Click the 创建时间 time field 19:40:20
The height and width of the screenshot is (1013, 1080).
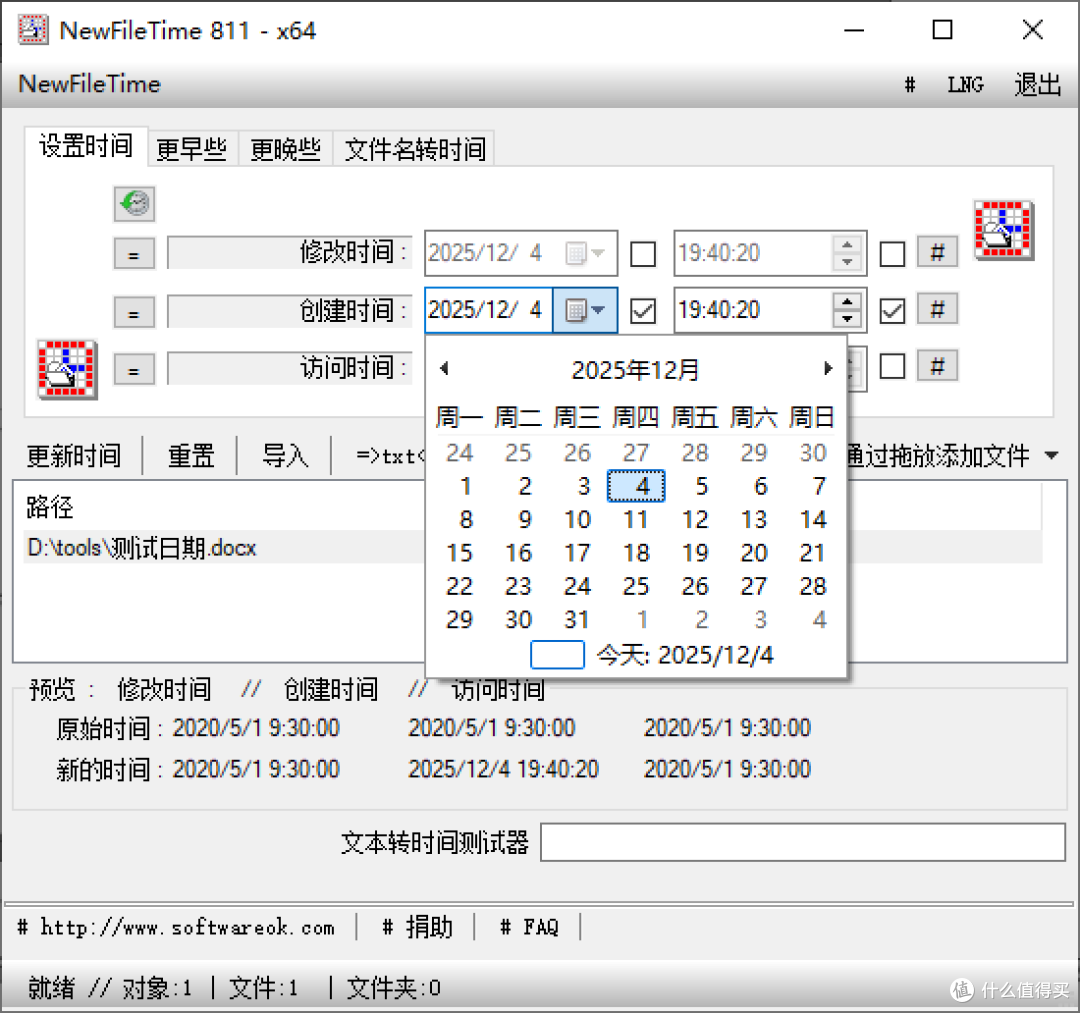752,310
